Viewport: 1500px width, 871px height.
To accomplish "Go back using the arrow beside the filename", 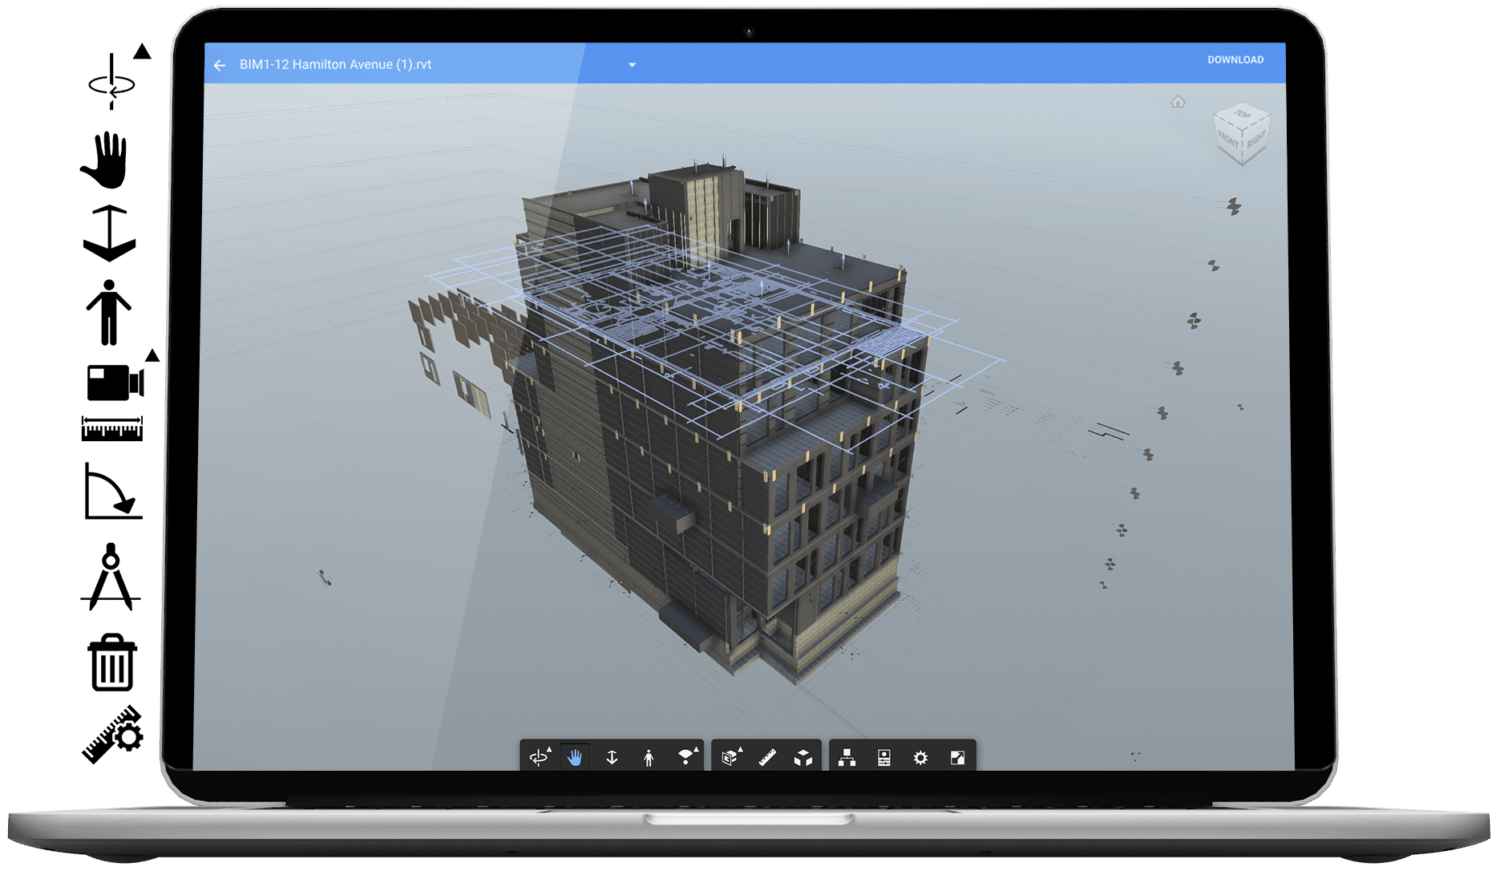I will (x=220, y=64).
